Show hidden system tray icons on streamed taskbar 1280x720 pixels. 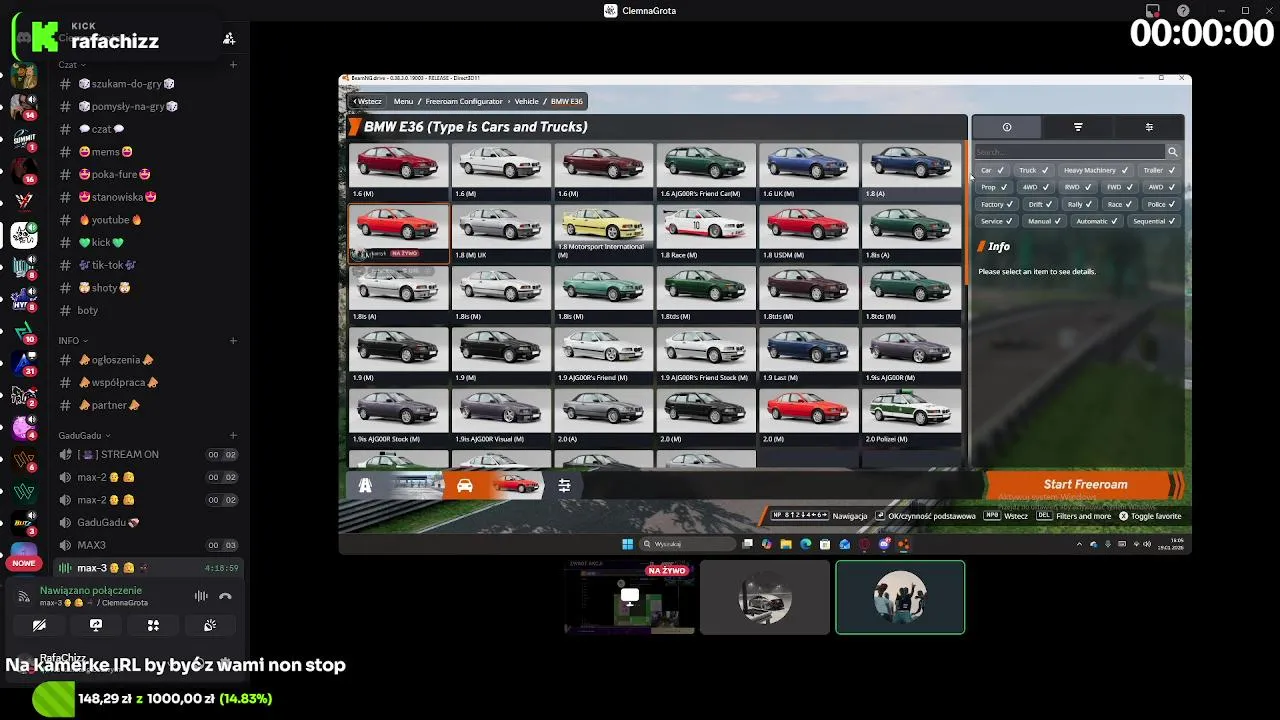1079,544
